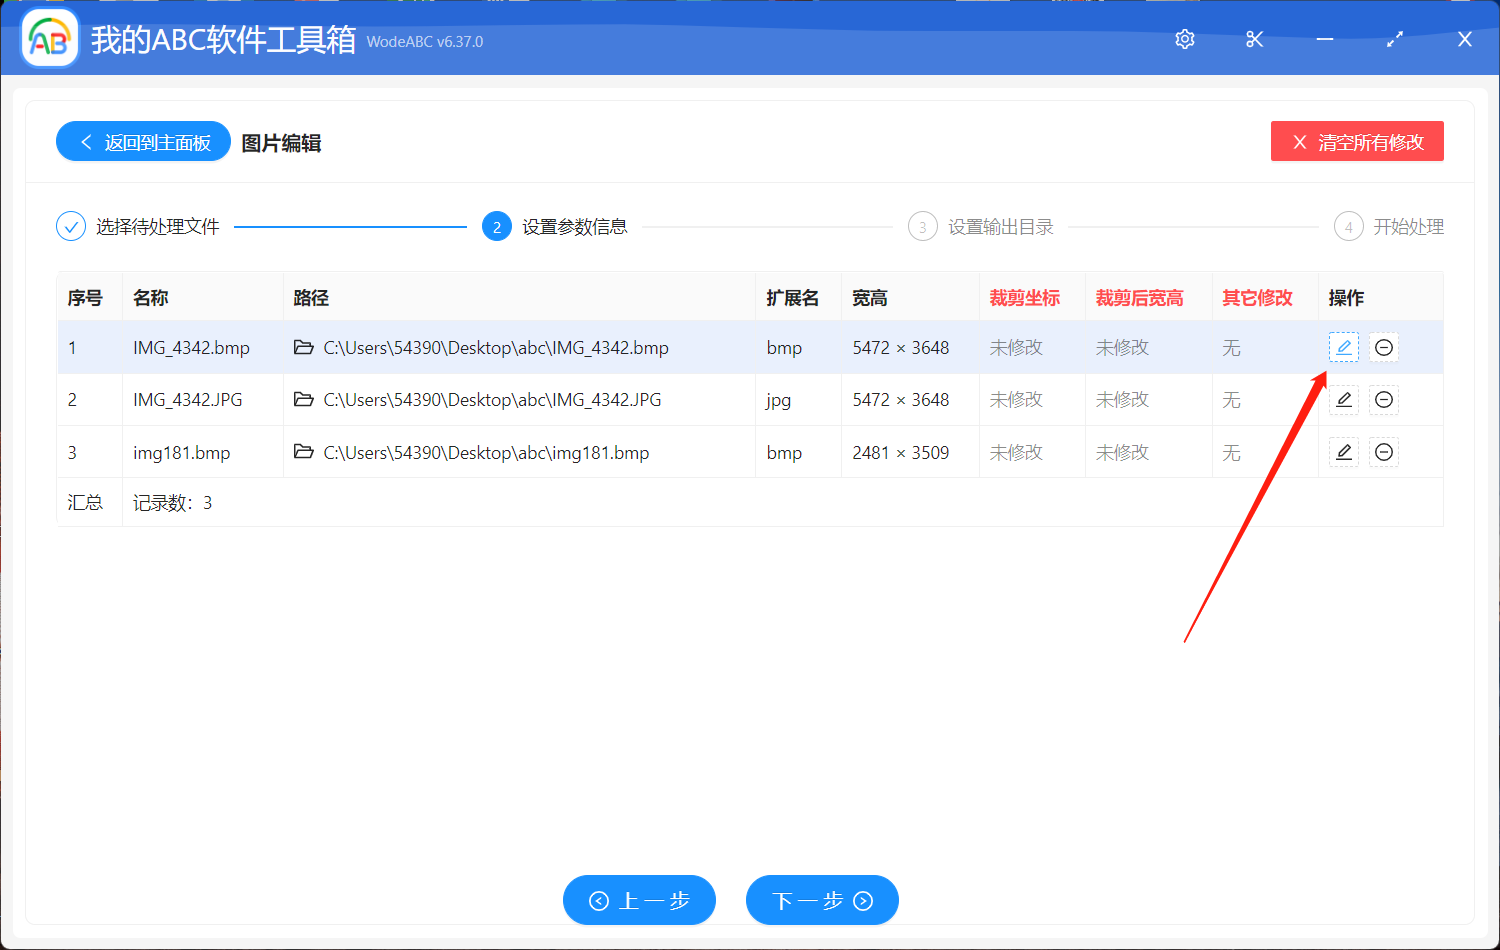Open folder icon for IMG_4342.bmp path
This screenshot has height=950, width=1500.
click(304, 348)
